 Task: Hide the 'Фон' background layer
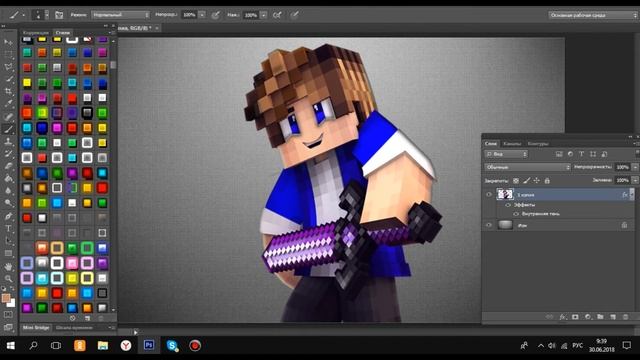coord(489,225)
